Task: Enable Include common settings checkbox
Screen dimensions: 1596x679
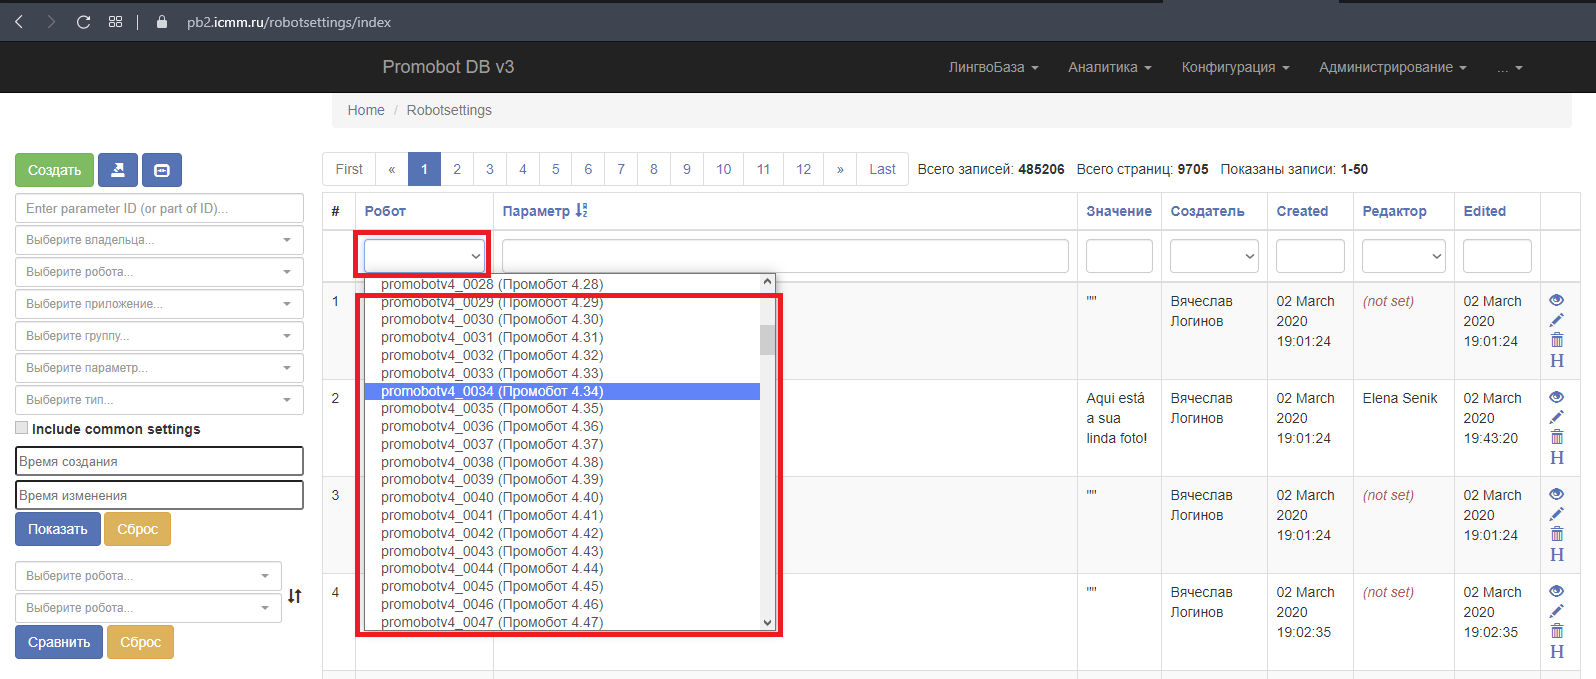Action: (x=22, y=428)
